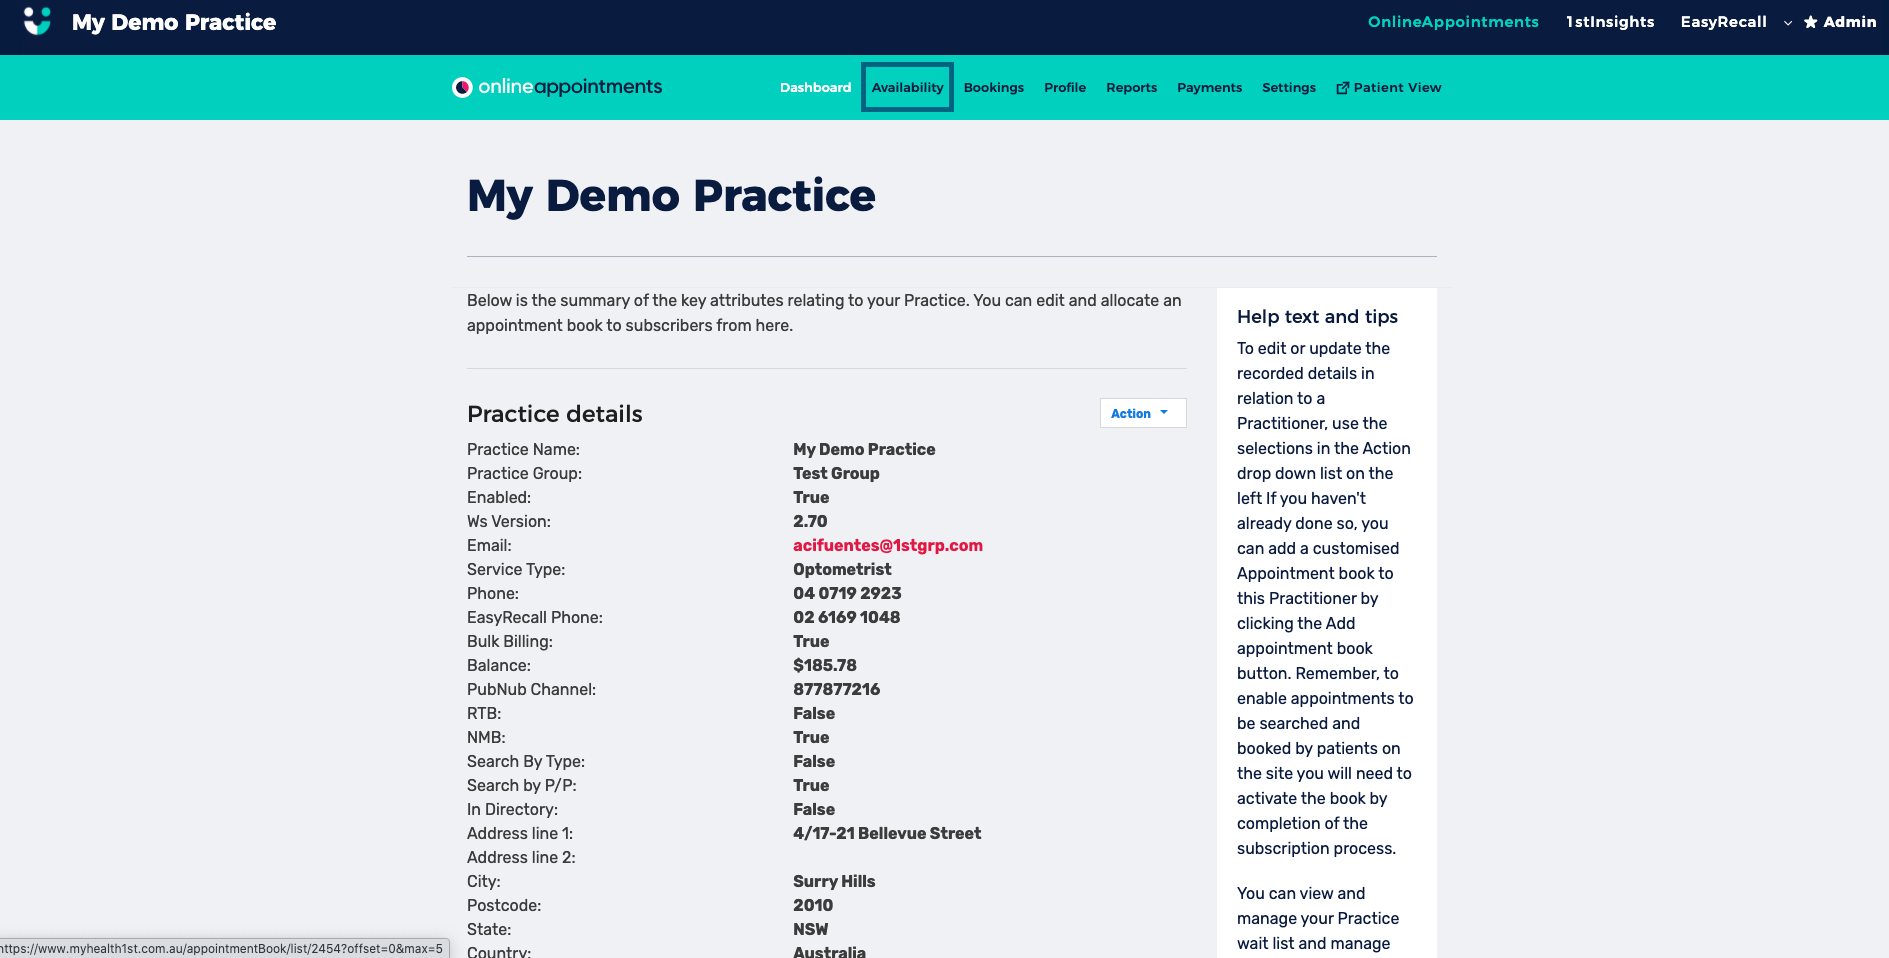Open the Payments tab

click(x=1209, y=88)
